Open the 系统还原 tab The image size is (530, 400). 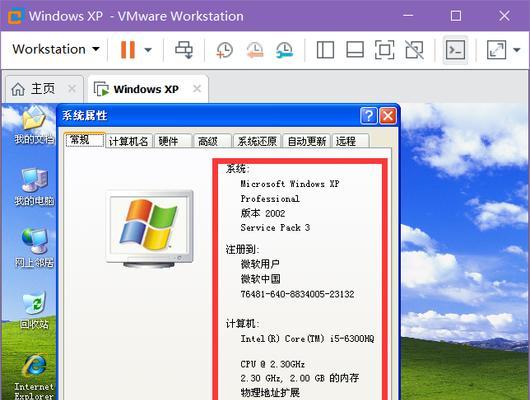click(257, 141)
